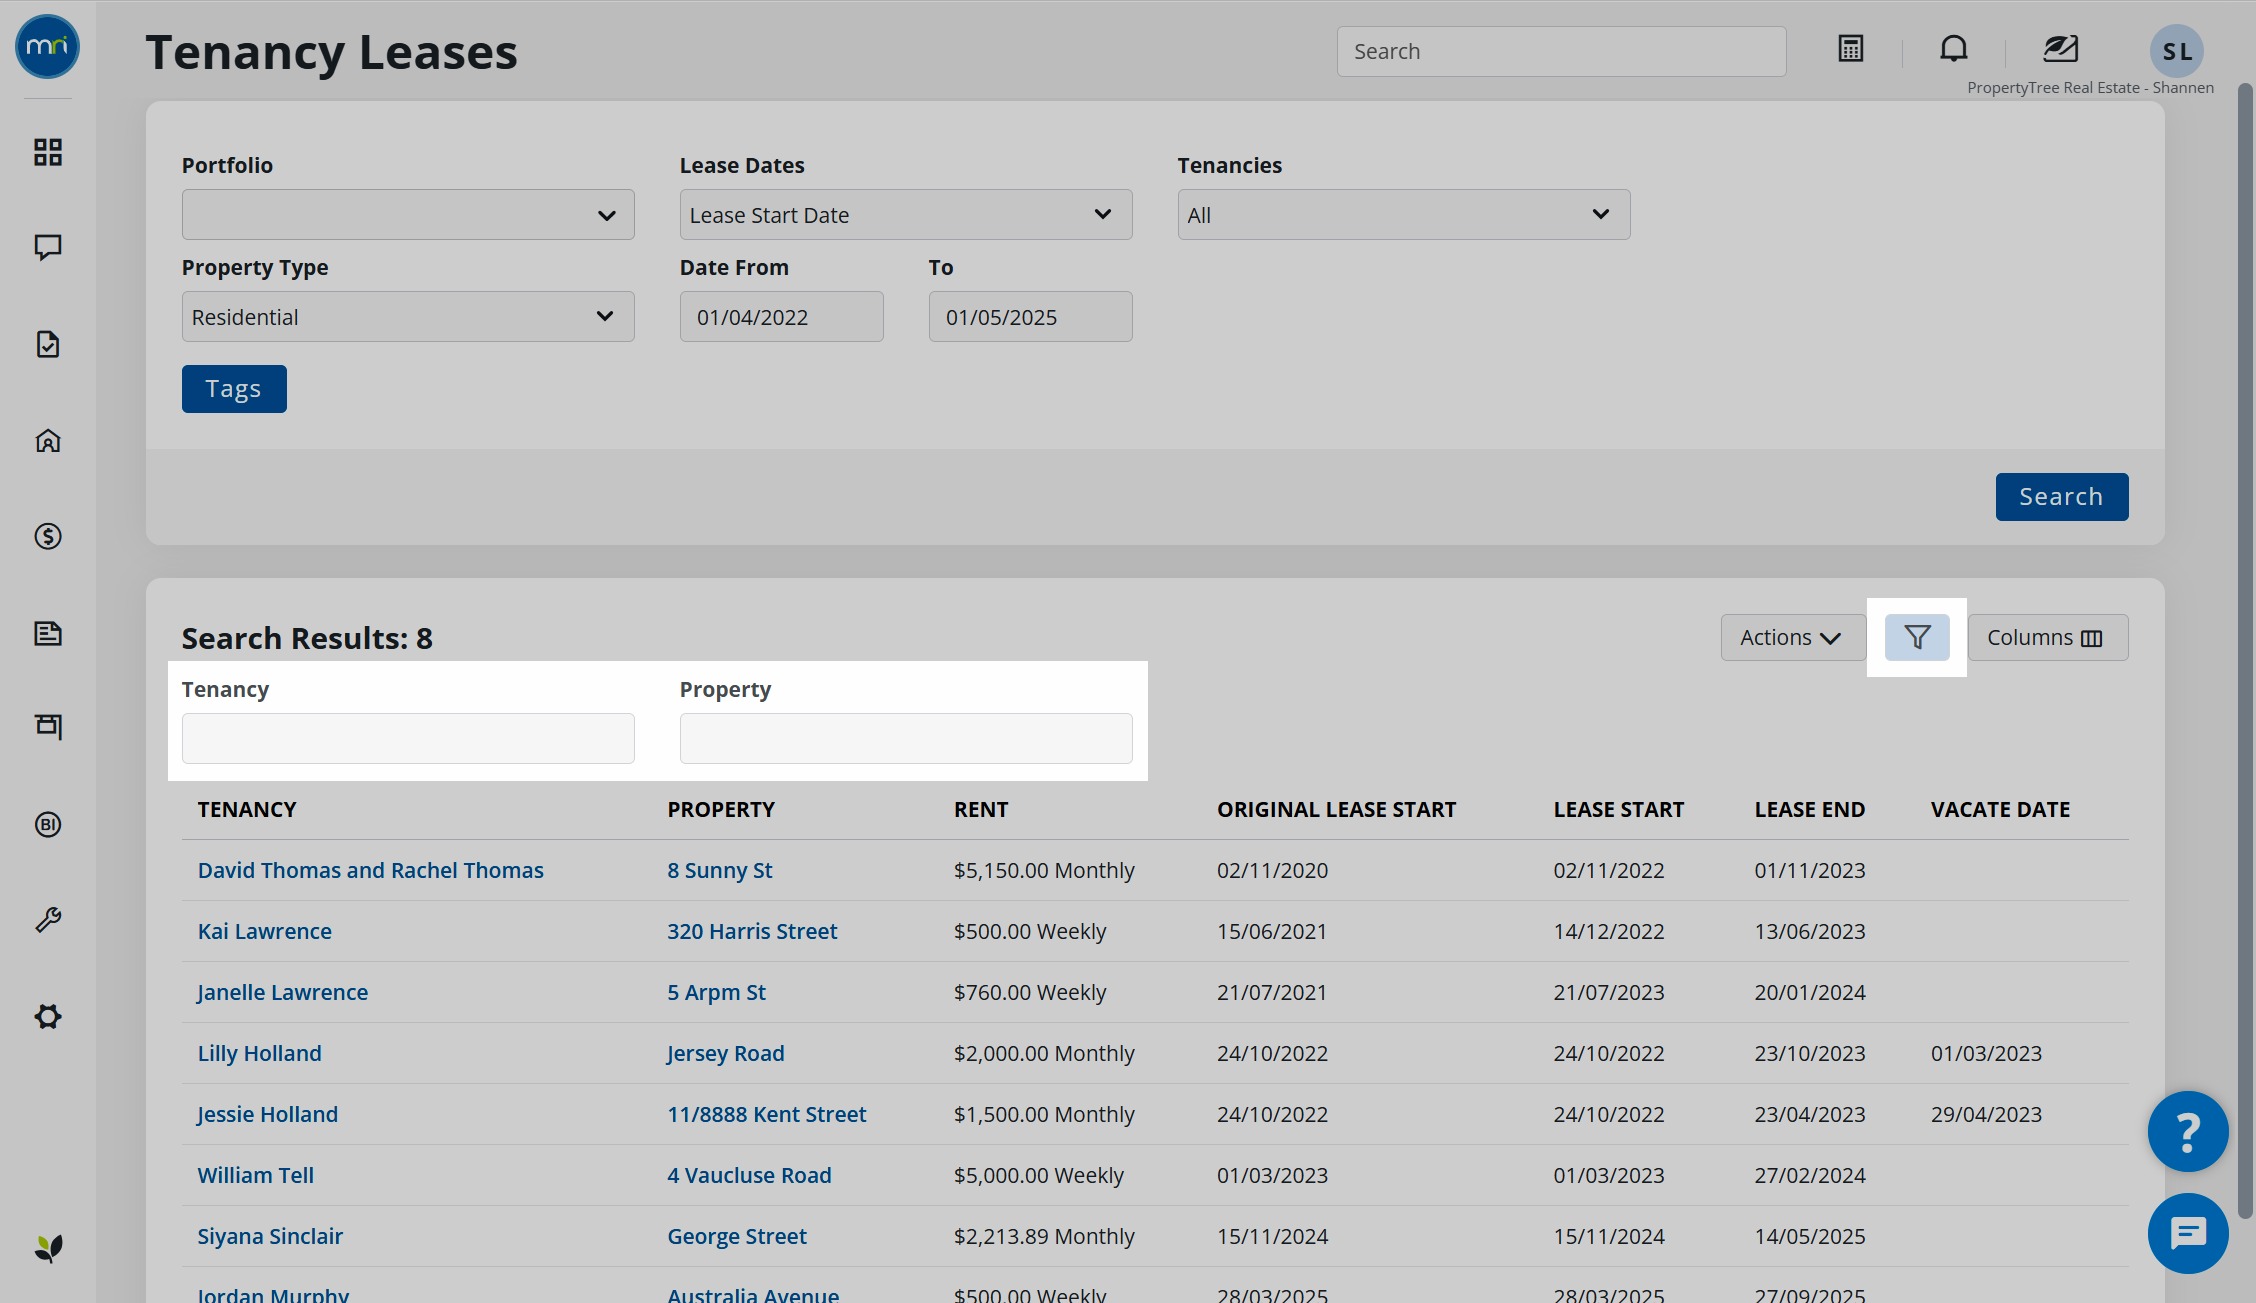Open the dashboard grid icon in sidebar
The width and height of the screenshot is (2256, 1303).
48,152
